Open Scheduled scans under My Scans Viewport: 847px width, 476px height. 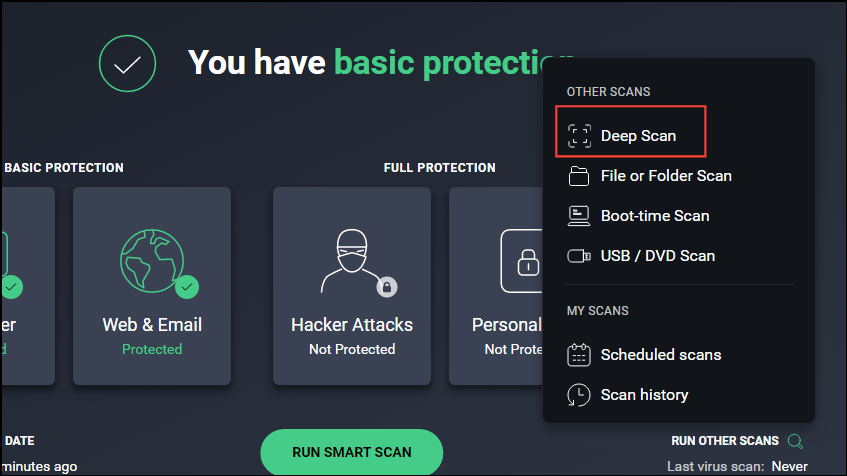pyautogui.click(x=660, y=355)
